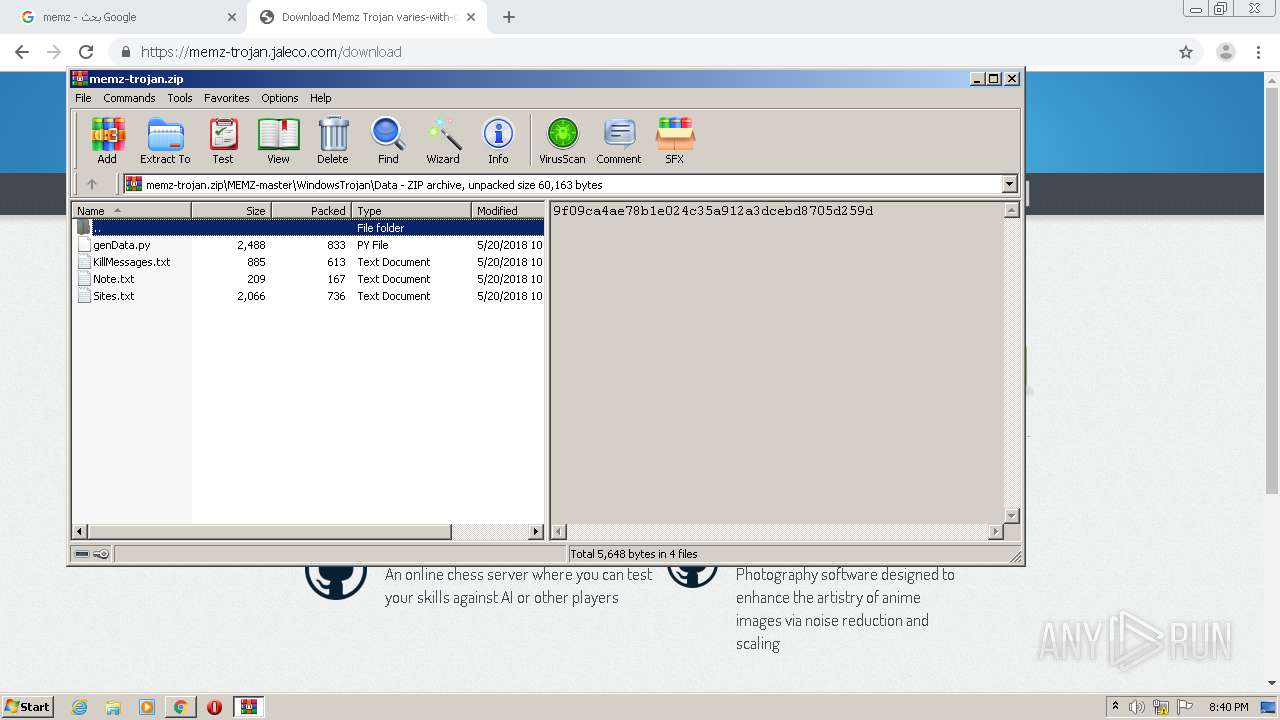Click the Add toolbar icon in WinRAR
Viewport: 1280px width, 720px height.
point(107,140)
